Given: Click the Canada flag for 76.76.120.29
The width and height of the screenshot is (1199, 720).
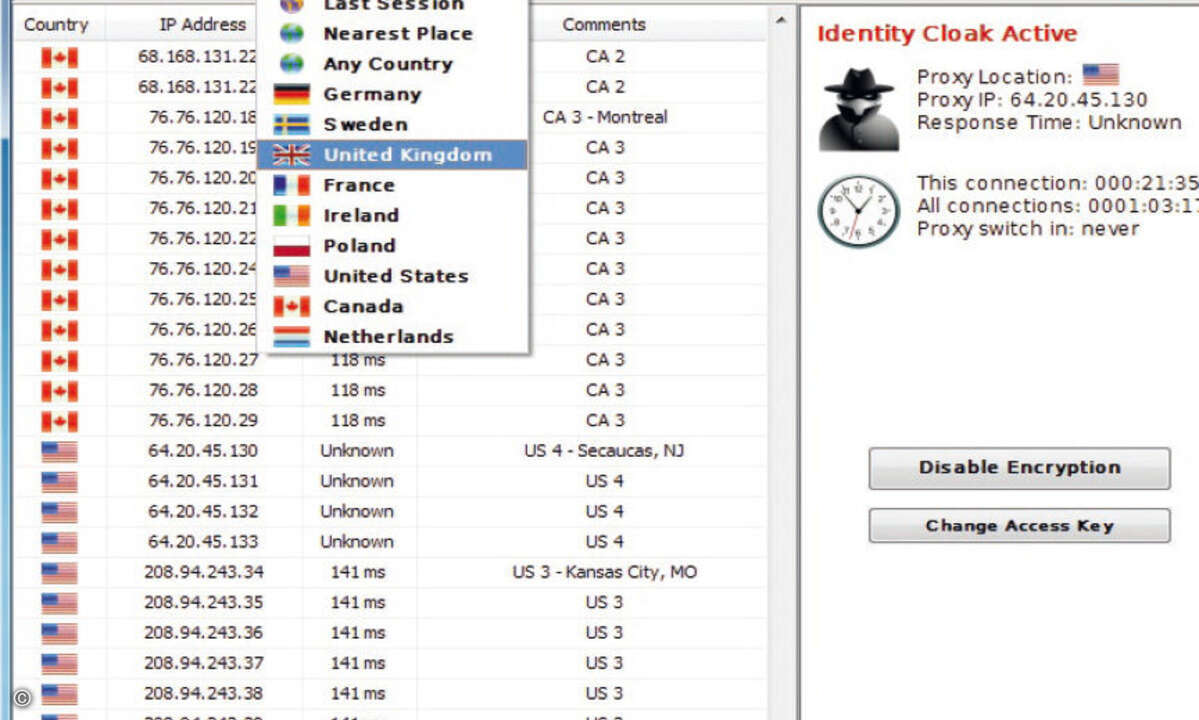Looking at the screenshot, I should pyautogui.click(x=59, y=421).
